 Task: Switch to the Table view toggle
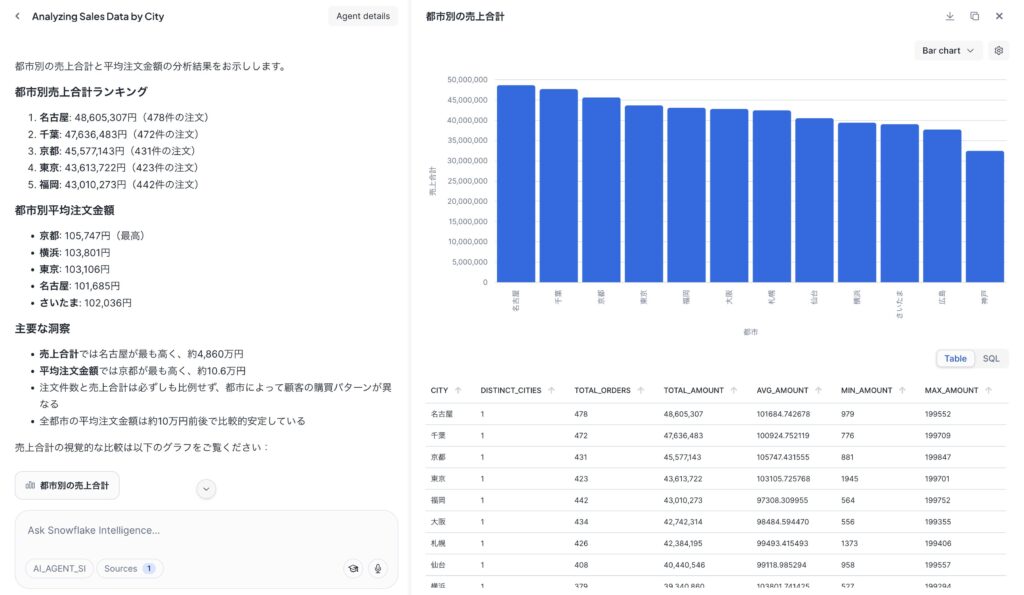(x=955, y=358)
